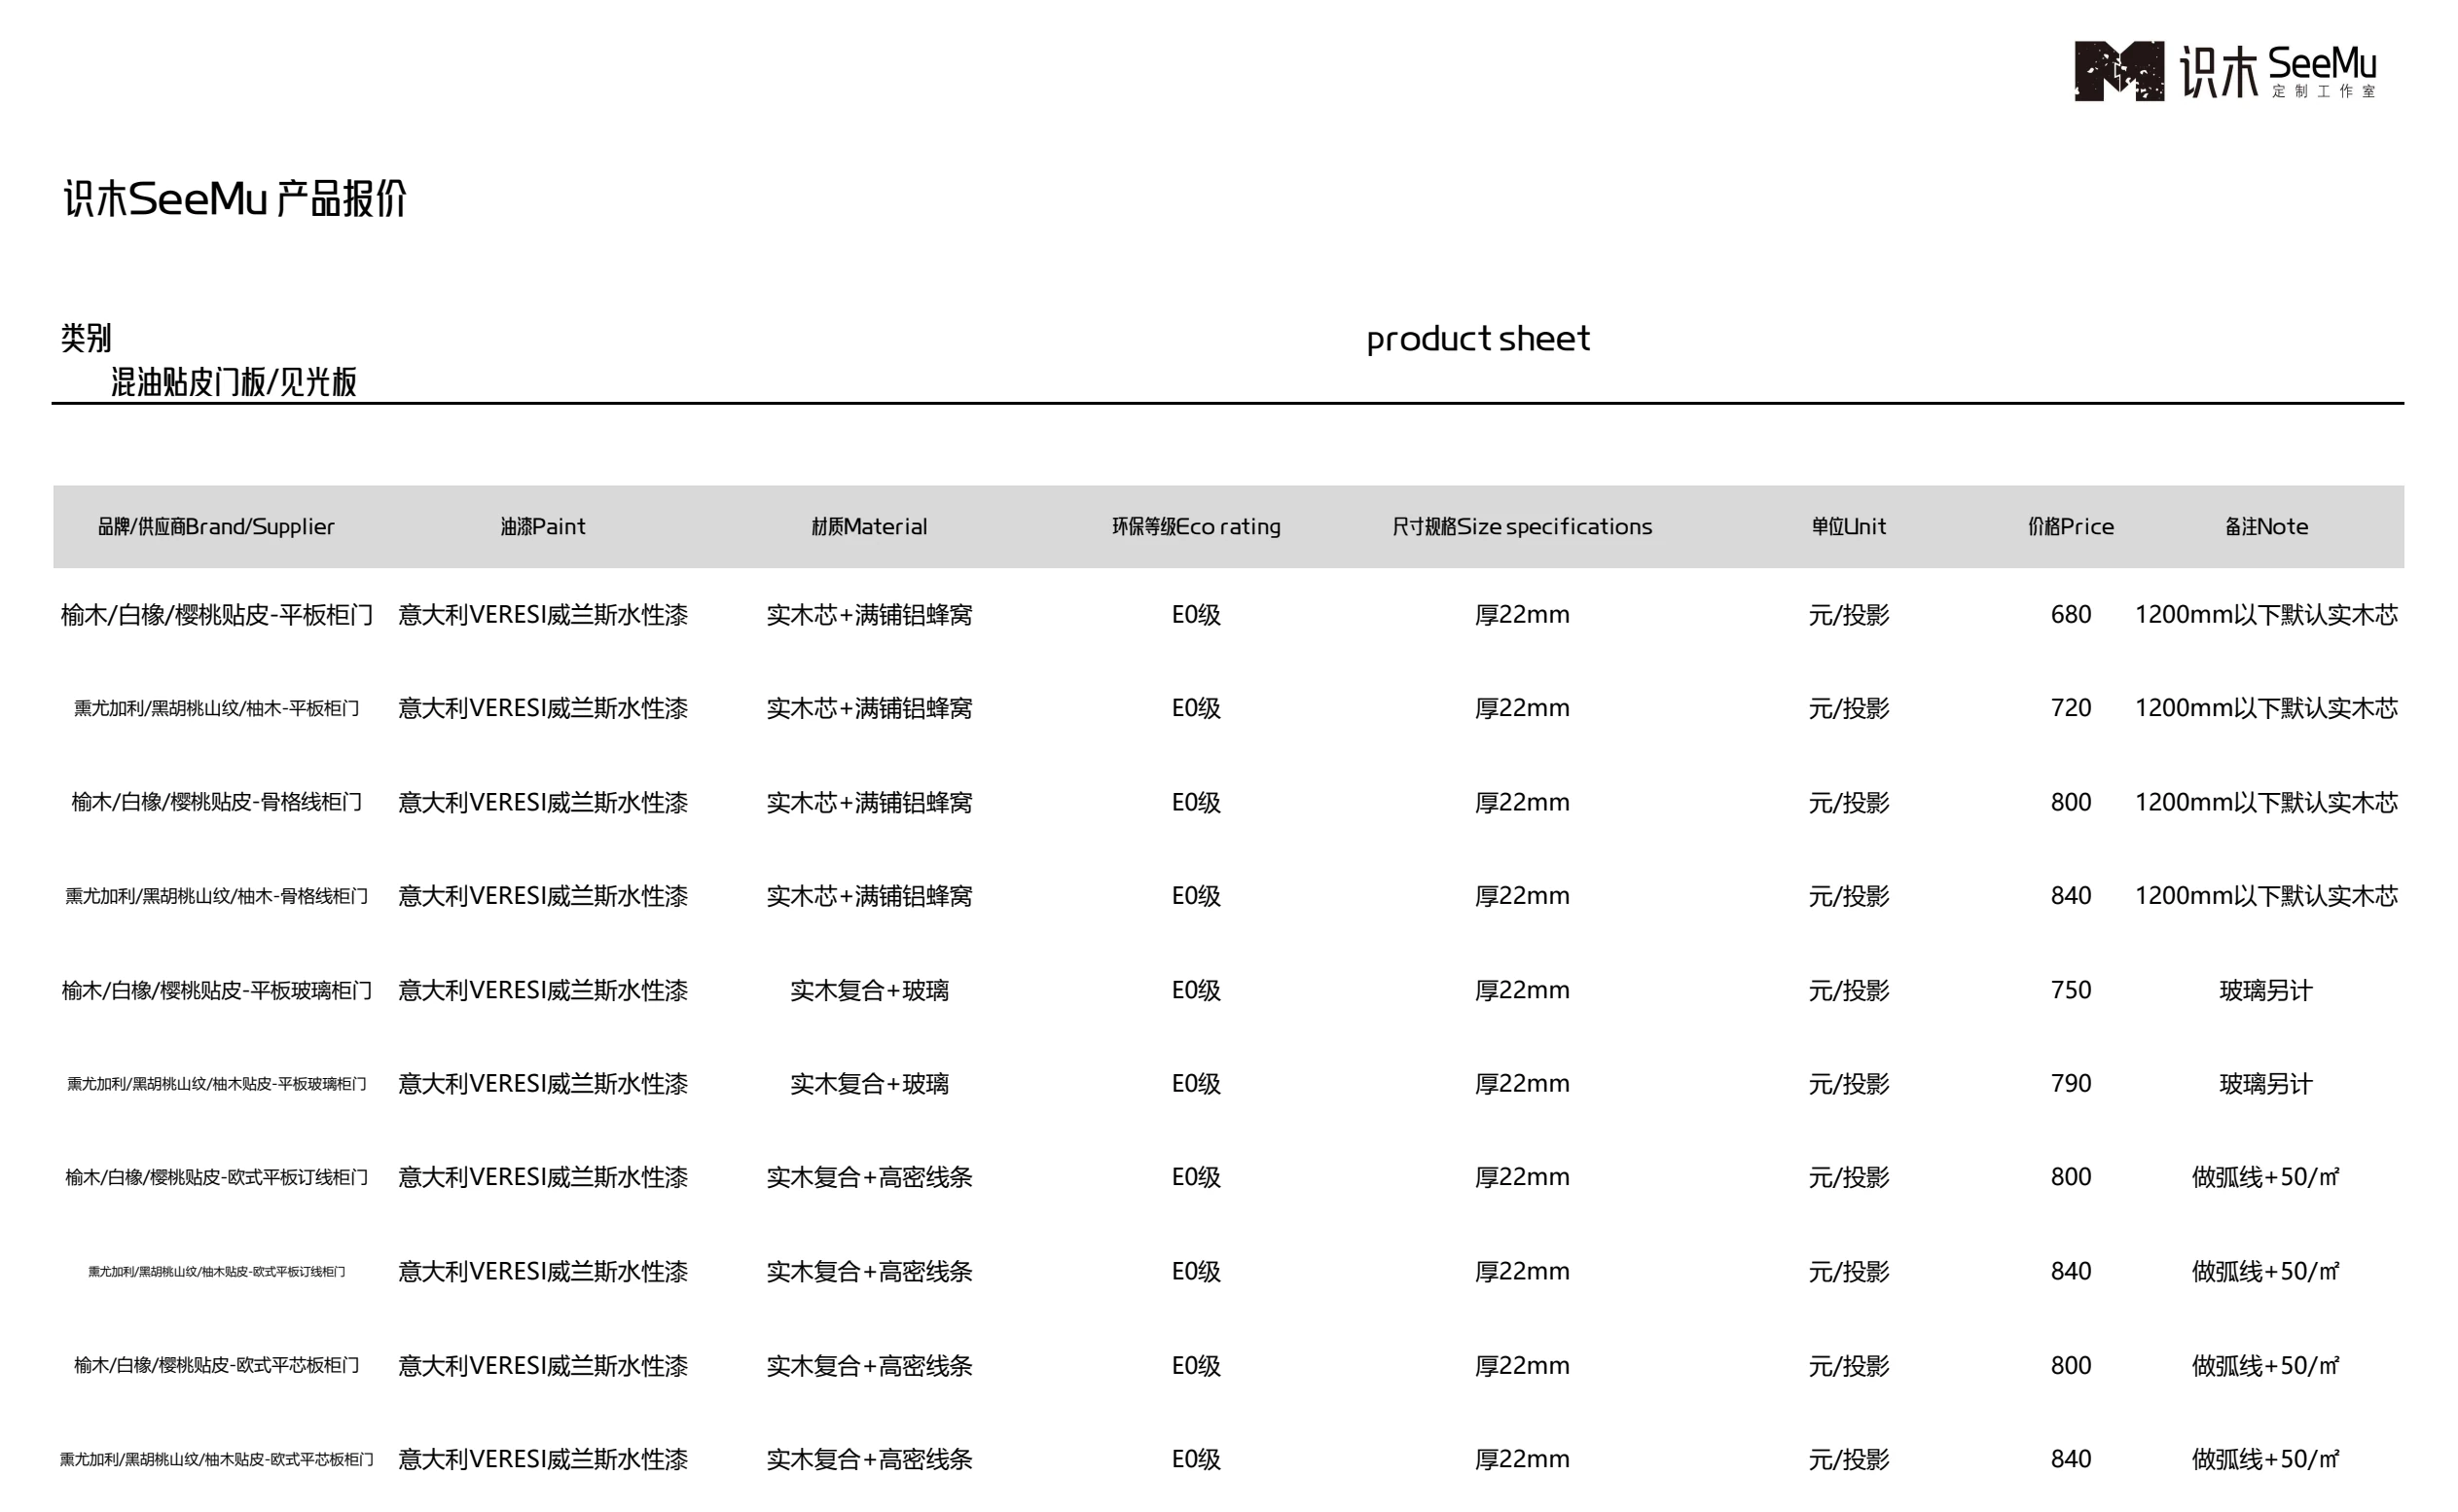Click the SeeMu logo icon

2118,71
